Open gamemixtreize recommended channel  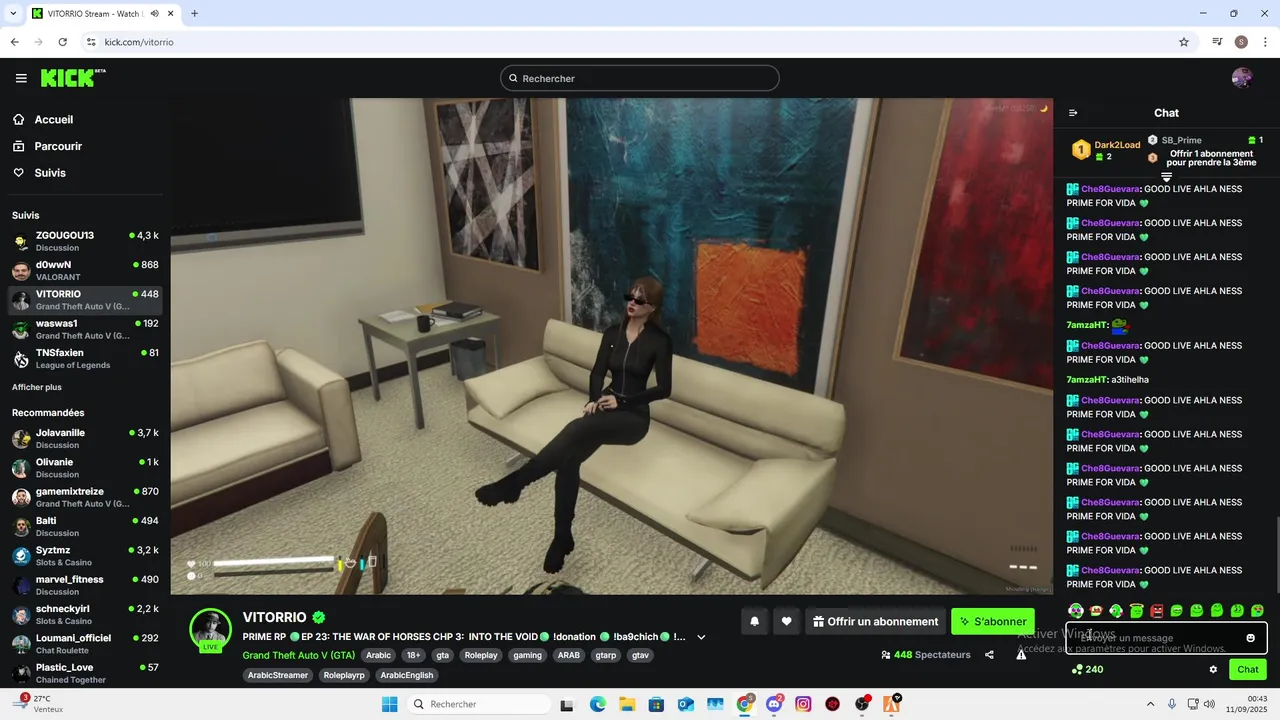[85, 497]
